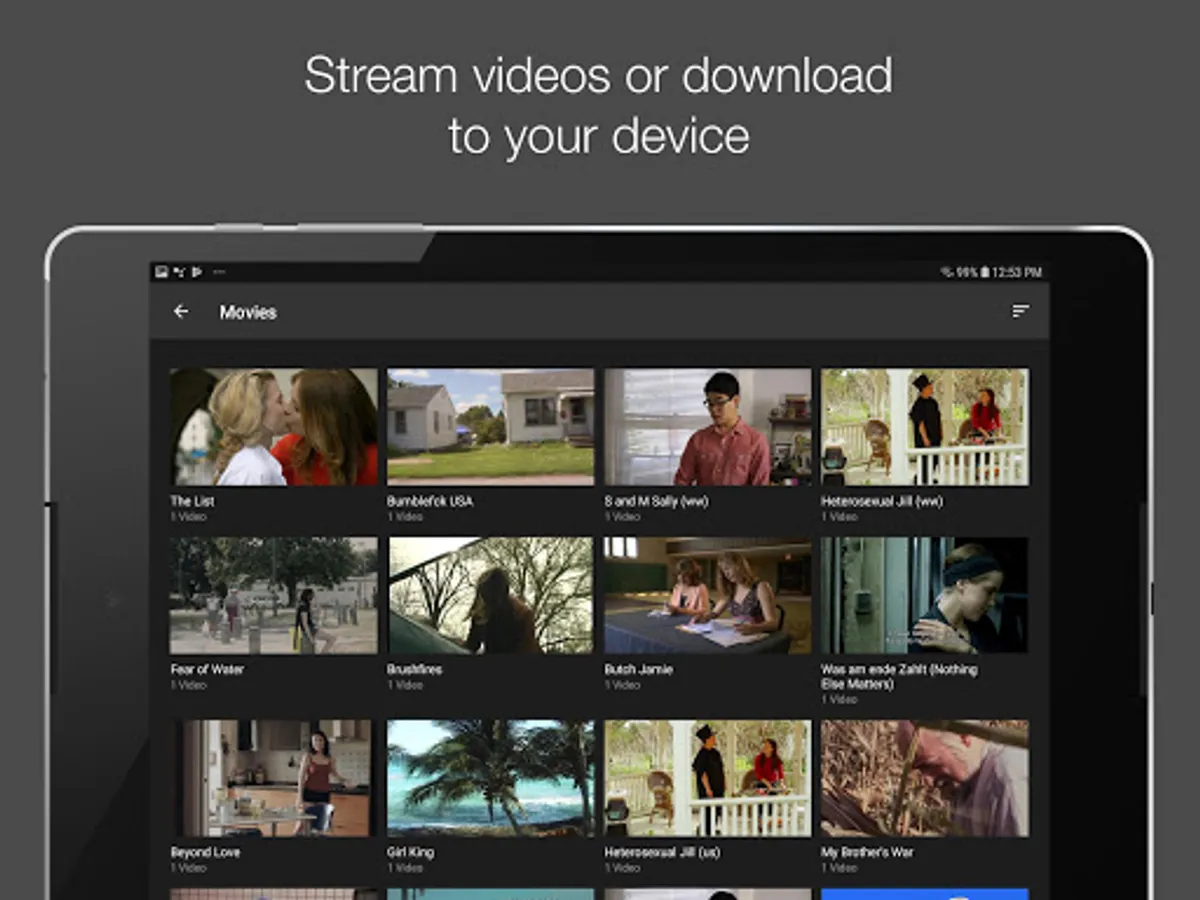This screenshot has width=1200, height=900.
Task: Open the Bumblefck USA thumbnail
Action: click(490, 427)
